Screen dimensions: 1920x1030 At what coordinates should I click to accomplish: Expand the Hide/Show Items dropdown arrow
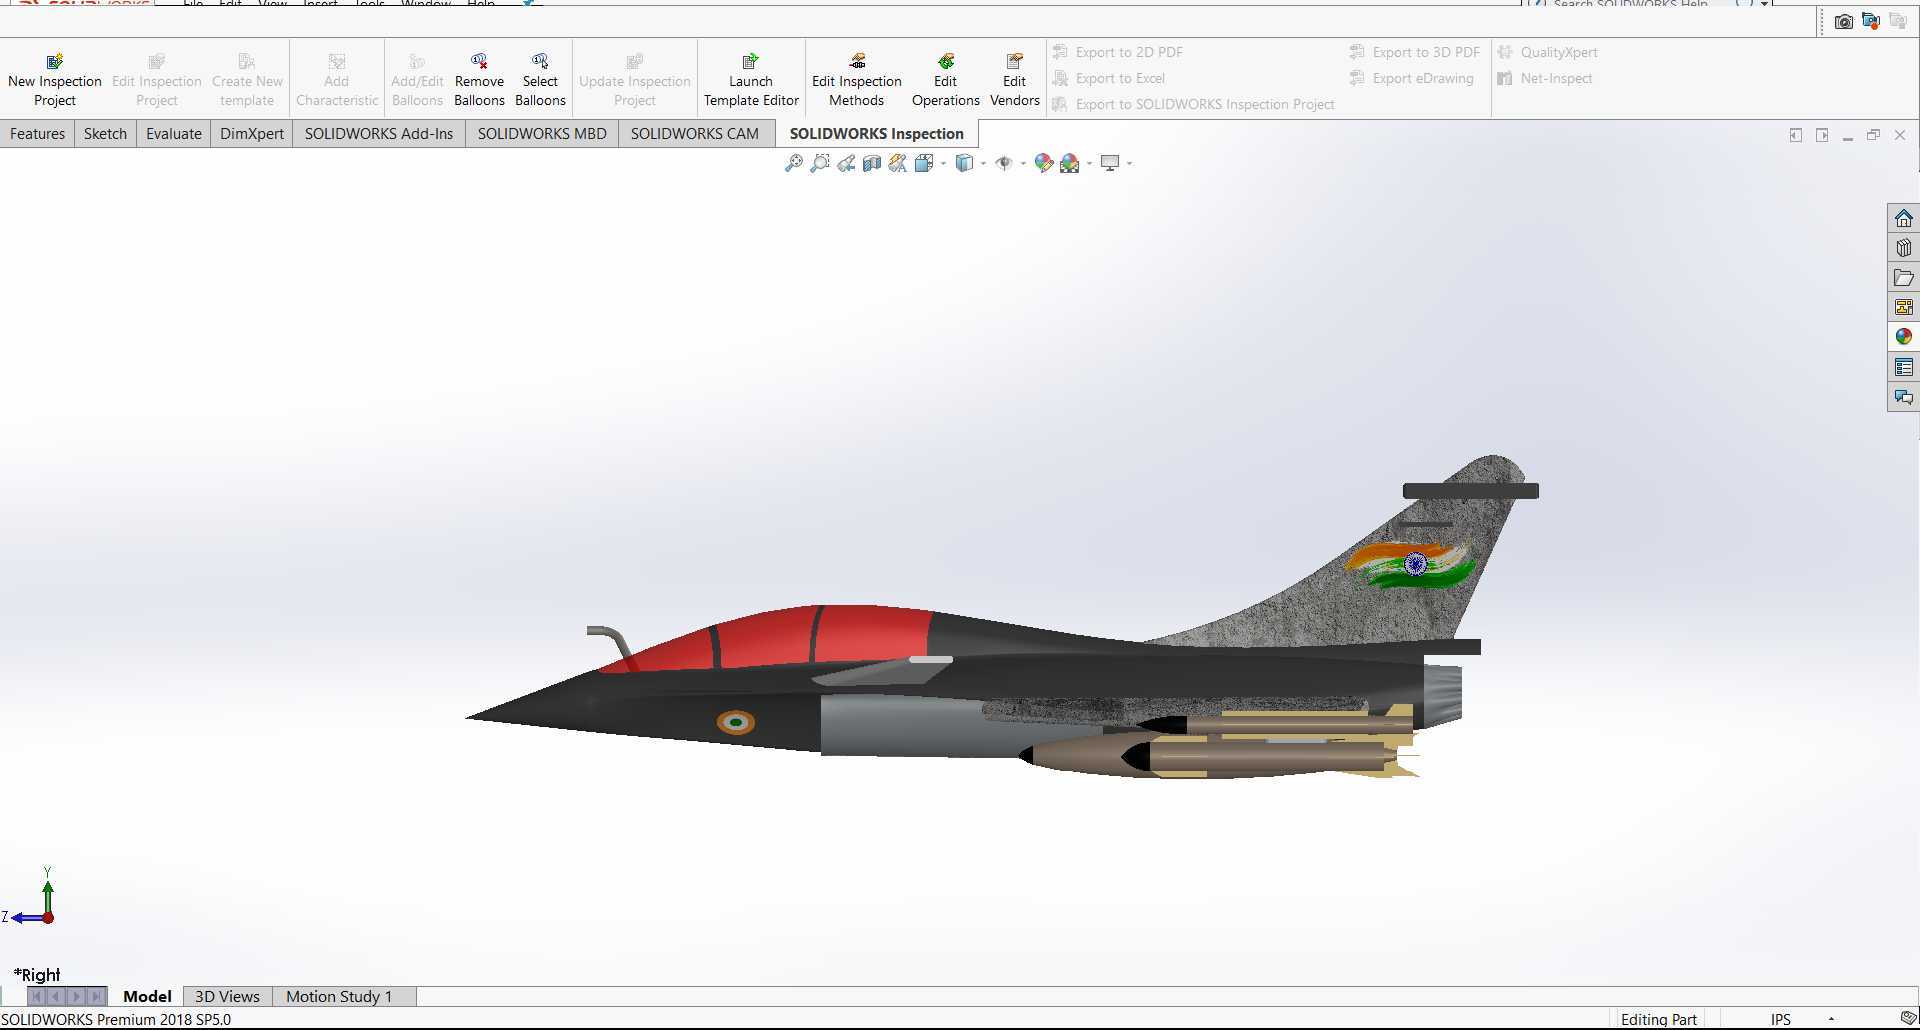click(x=1023, y=163)
